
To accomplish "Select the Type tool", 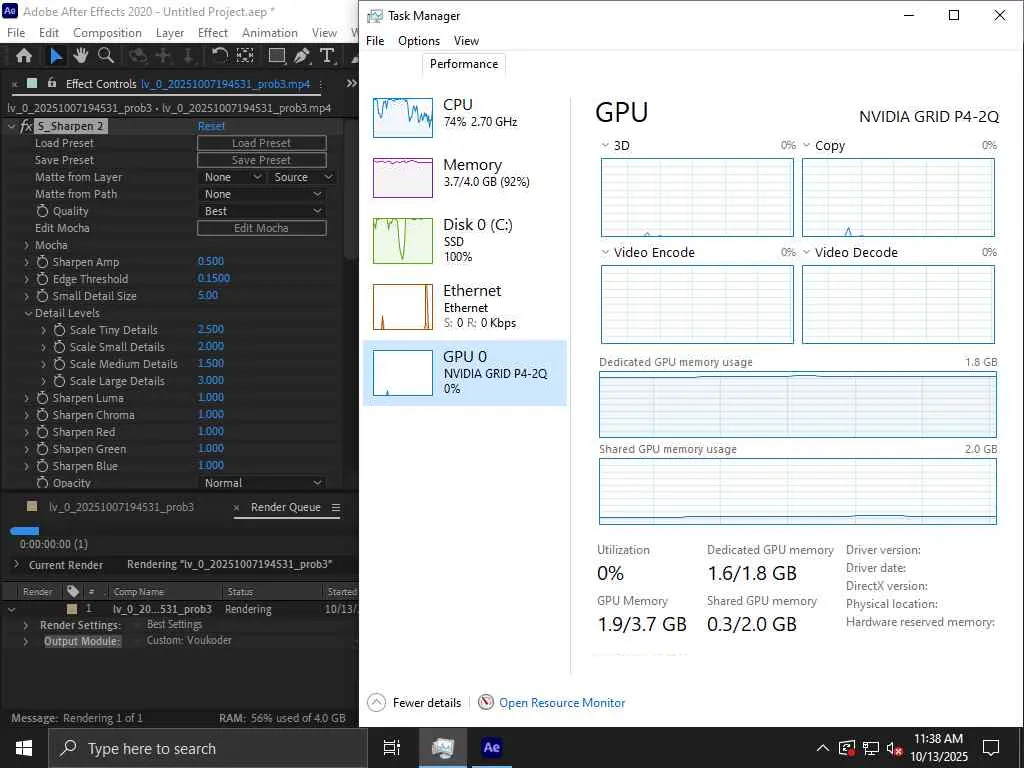I will pyautogui.click(x=327, y=56).
